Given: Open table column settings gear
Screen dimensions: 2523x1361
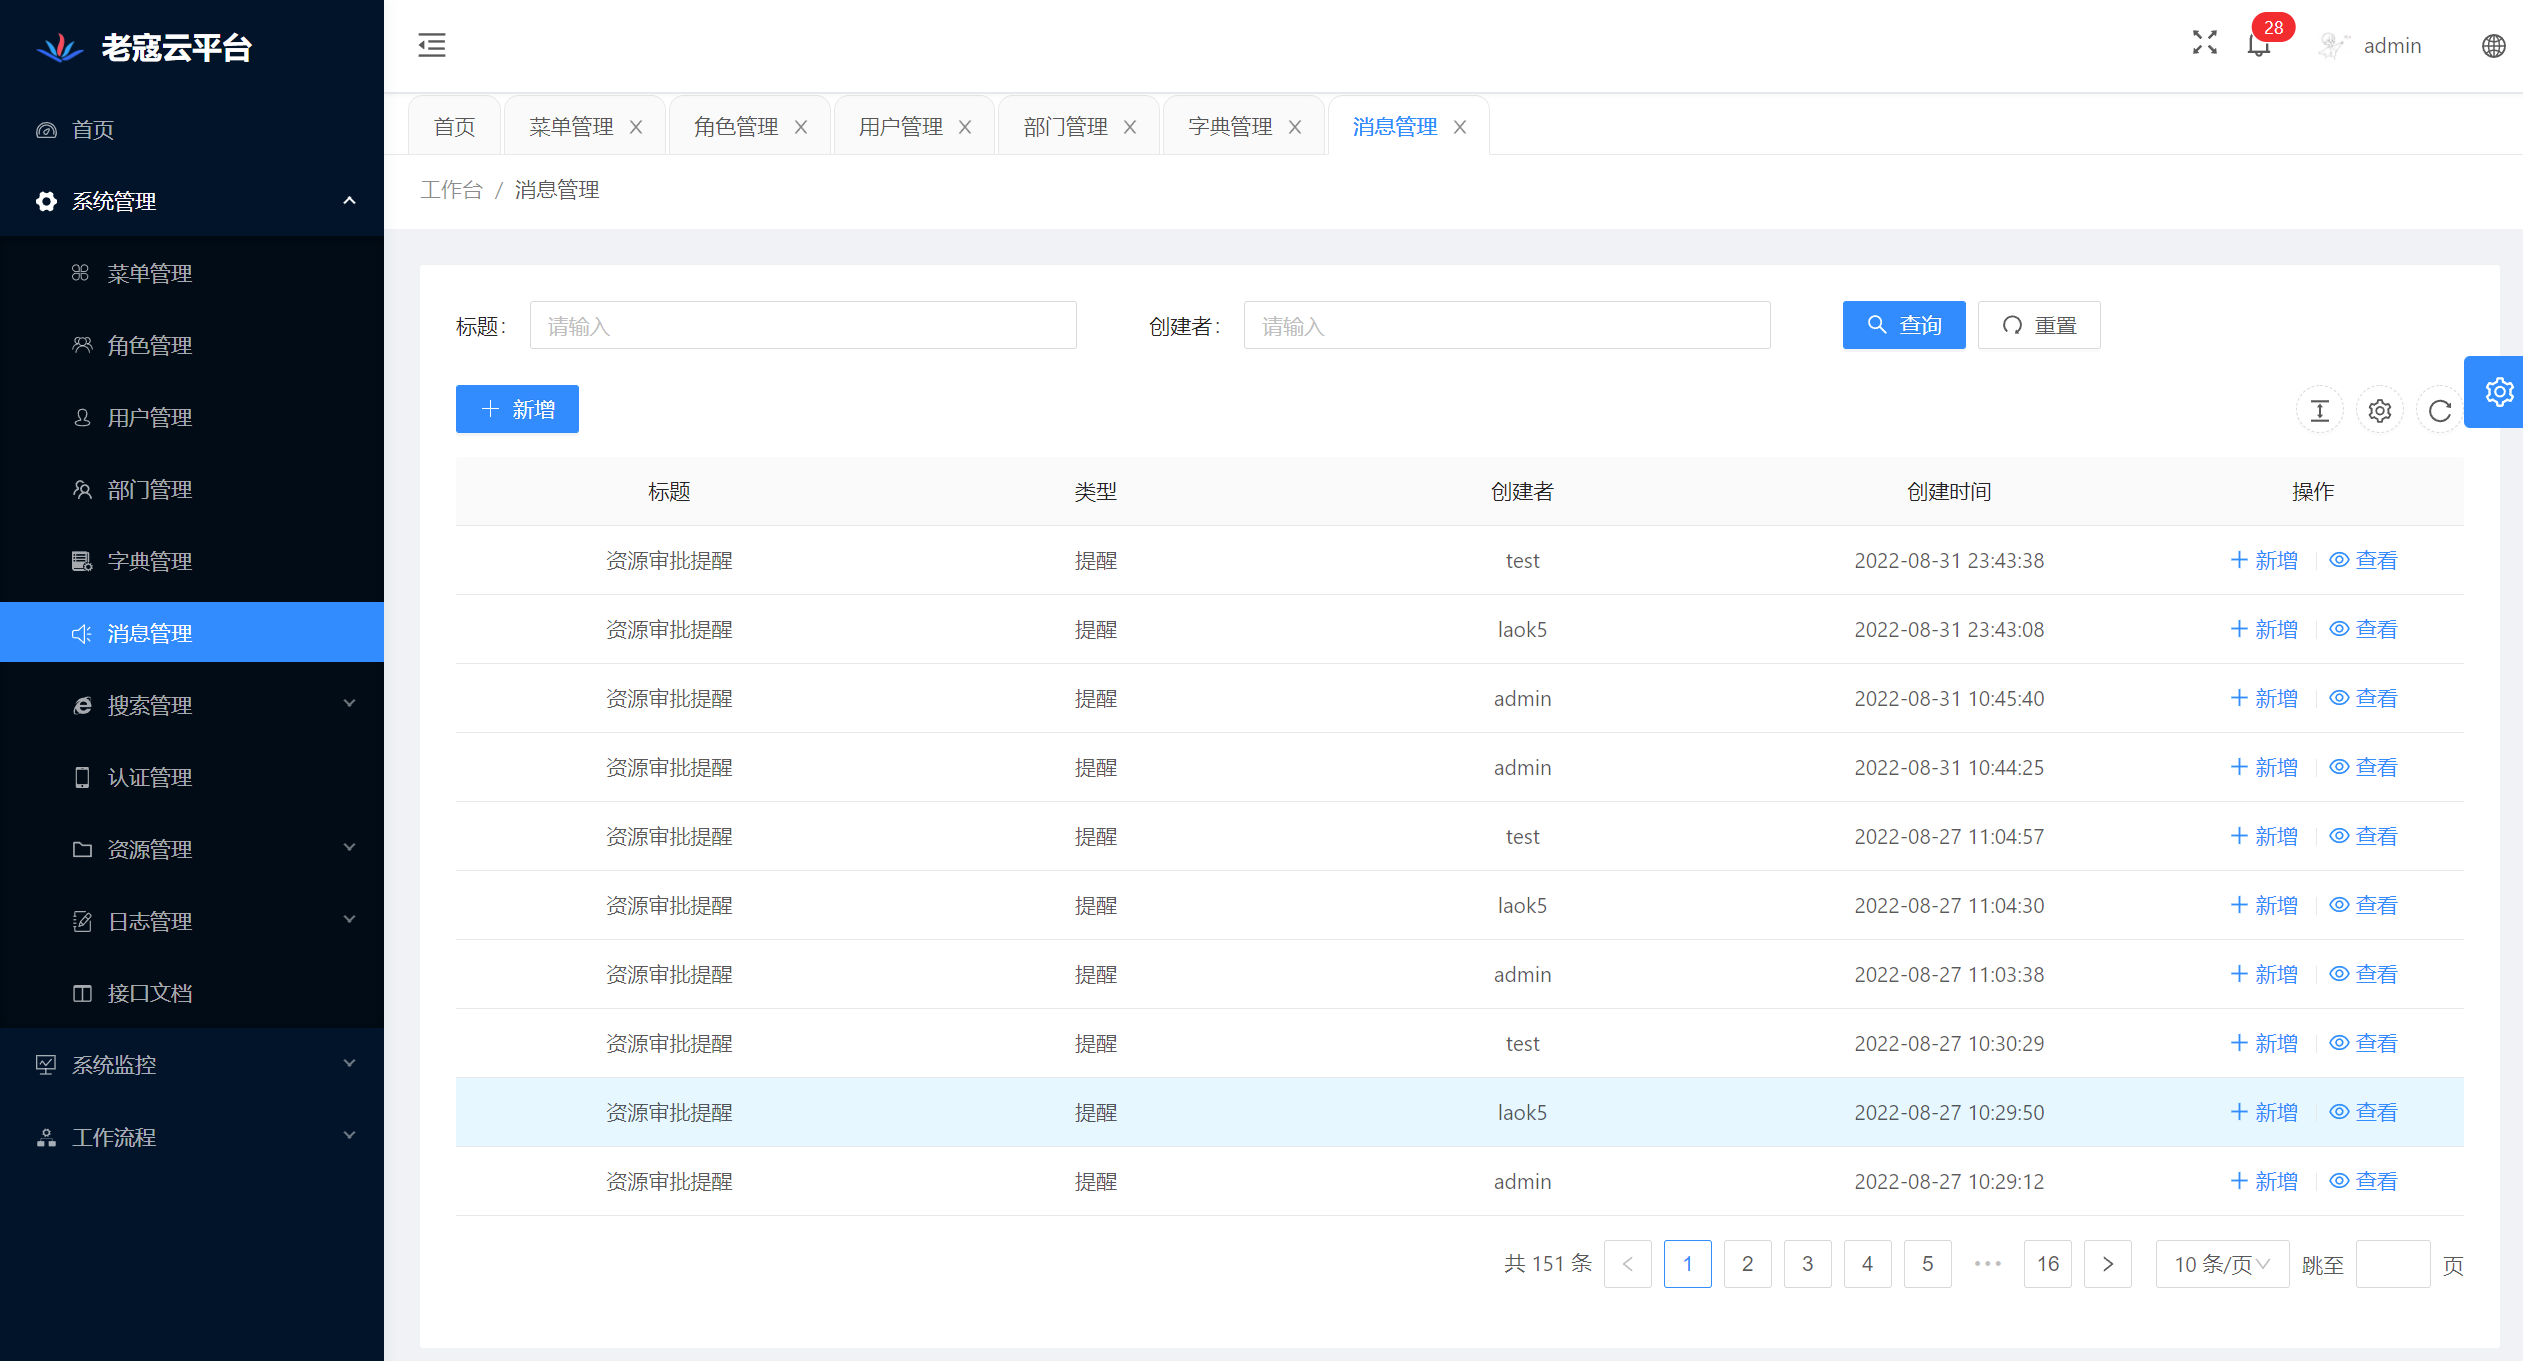Looking at the screenshot, I should tap(2379, 410).
